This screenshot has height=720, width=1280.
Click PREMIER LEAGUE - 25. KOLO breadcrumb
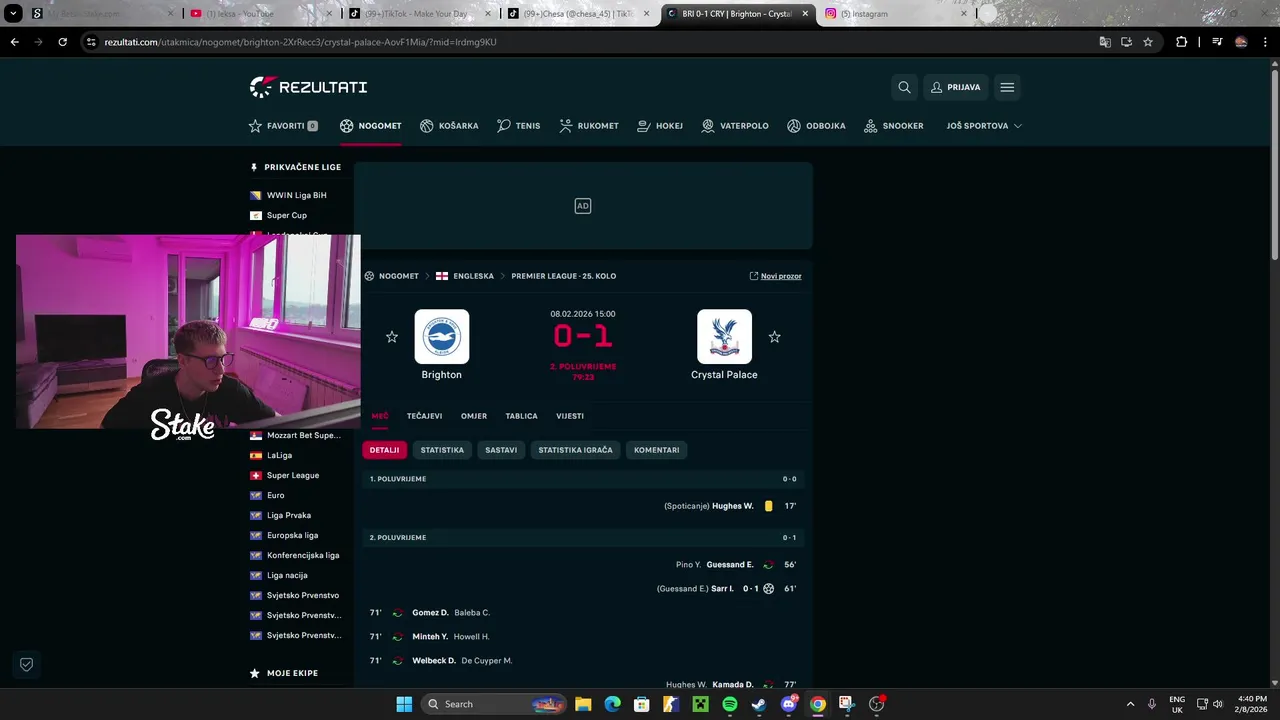point(564,276)
